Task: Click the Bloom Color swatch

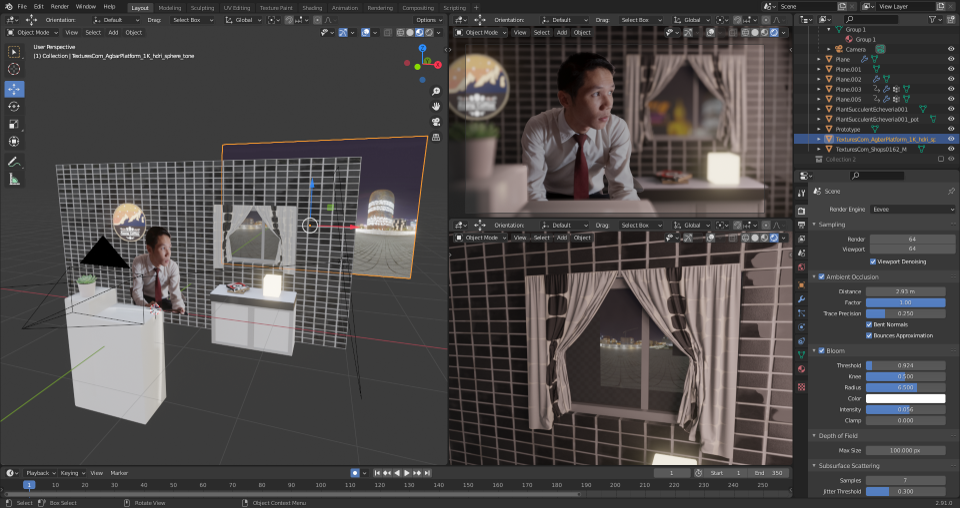Action: click(x=906, y=398)
